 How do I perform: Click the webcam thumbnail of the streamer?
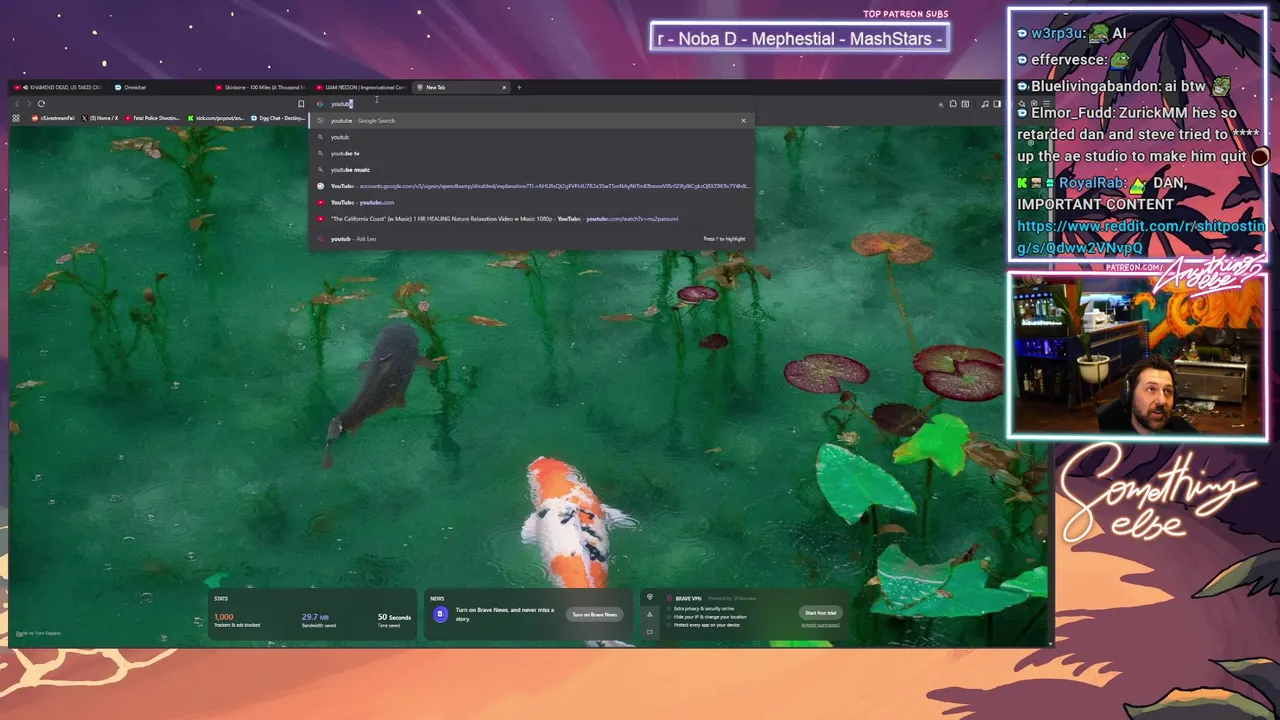point(1137,356)
